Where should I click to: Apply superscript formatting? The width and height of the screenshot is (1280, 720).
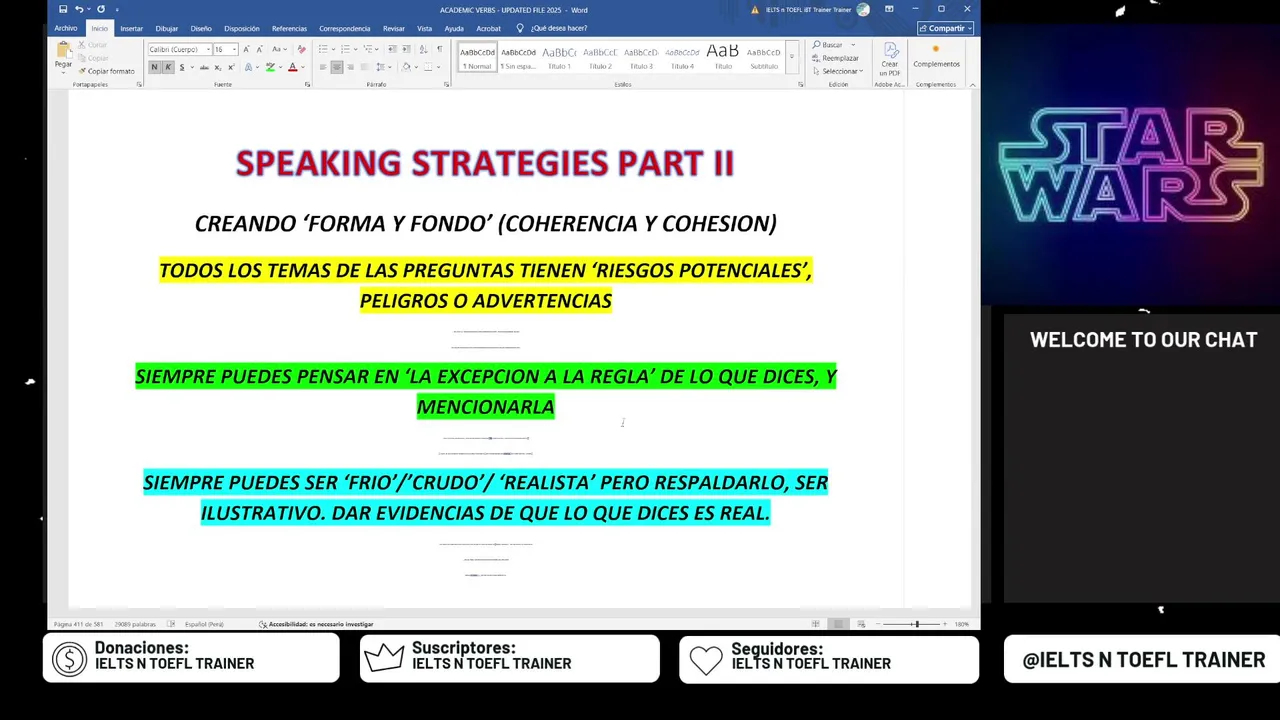pyautogui.click(x=231, y=67)
